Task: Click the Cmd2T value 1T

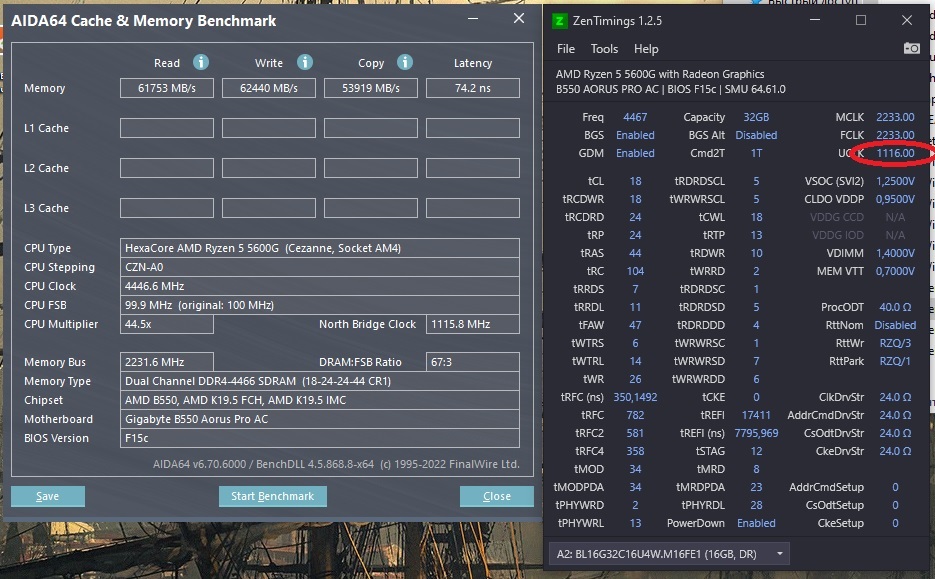Action: [756, 153]
